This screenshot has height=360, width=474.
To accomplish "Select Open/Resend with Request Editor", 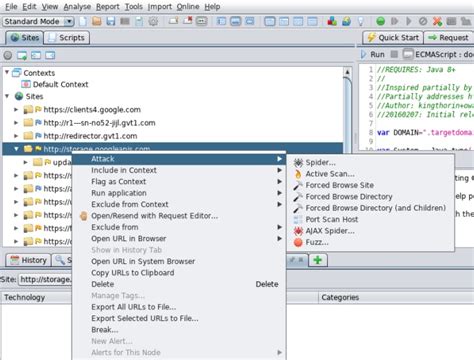I will pyautogui.click(x=179, y=216).
